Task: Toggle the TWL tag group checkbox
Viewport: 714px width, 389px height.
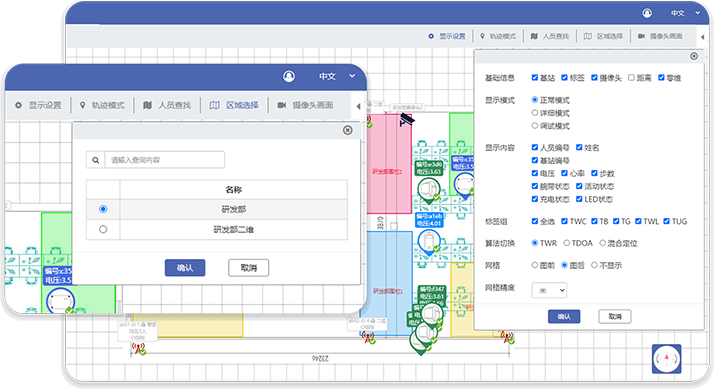Action: click(638, 221)
